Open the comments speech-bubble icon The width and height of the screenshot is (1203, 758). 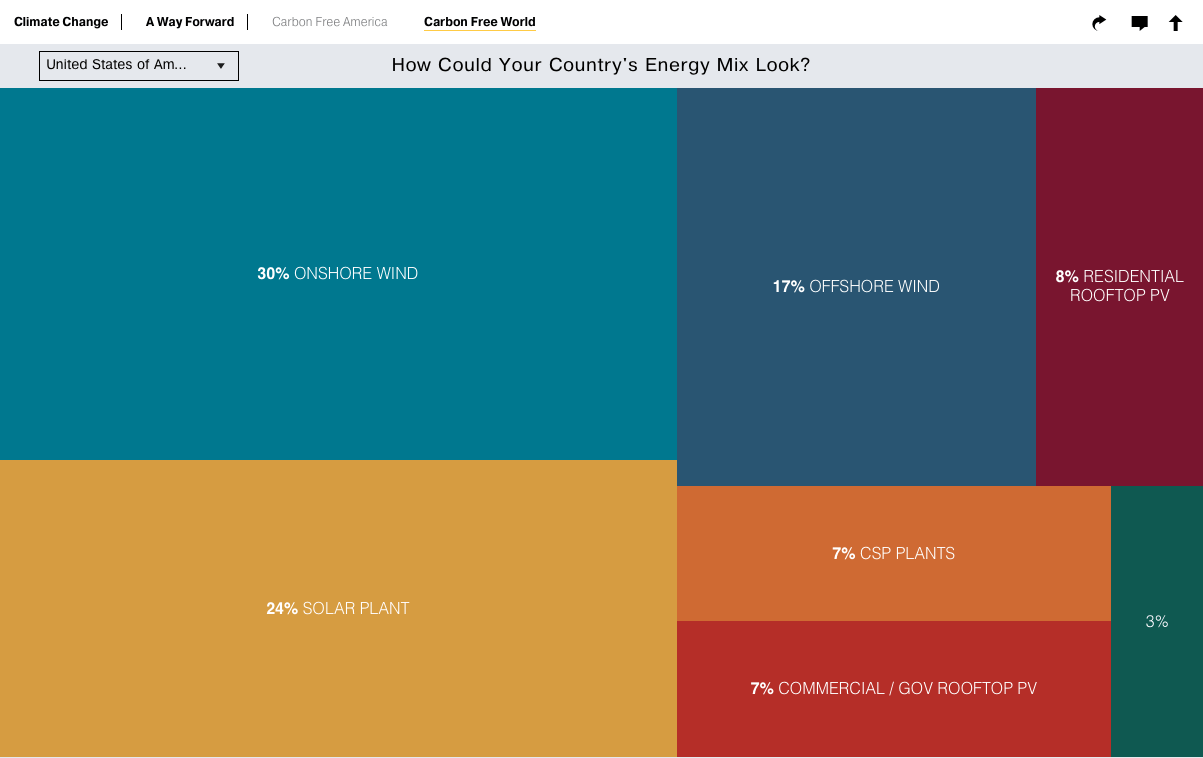[1139, 22]
